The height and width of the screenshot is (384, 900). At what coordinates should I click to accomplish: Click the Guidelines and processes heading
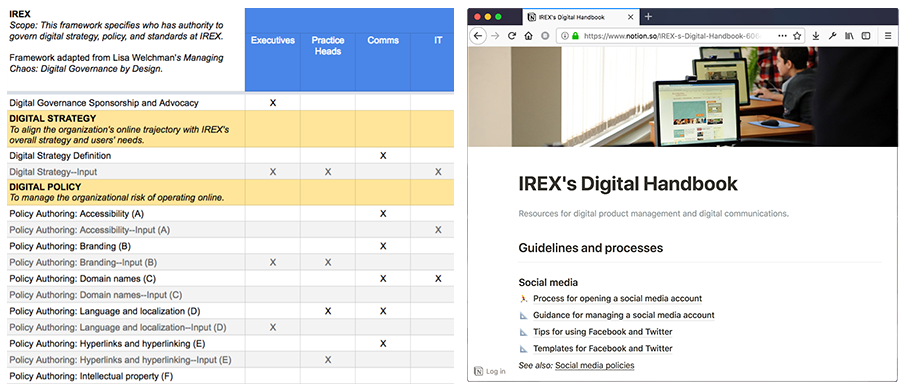point(591,248)
